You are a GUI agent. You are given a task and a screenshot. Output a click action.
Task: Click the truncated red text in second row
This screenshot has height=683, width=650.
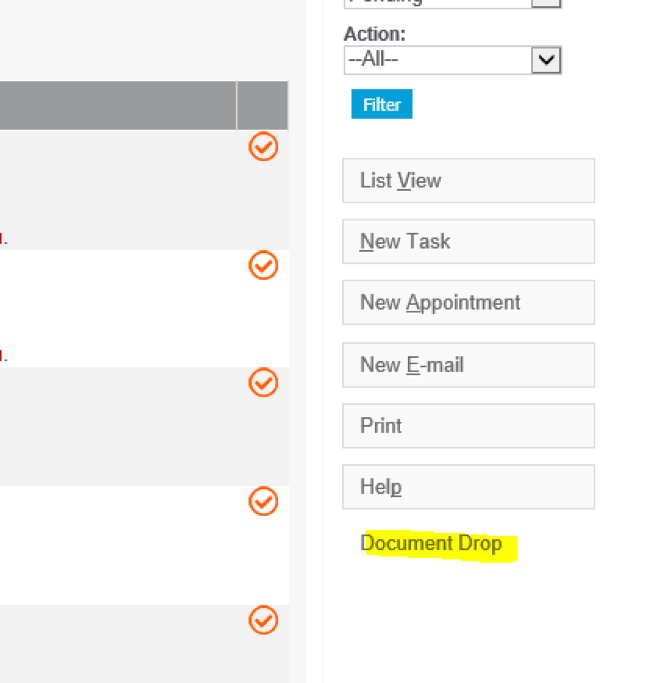click(x=3, y=356)
